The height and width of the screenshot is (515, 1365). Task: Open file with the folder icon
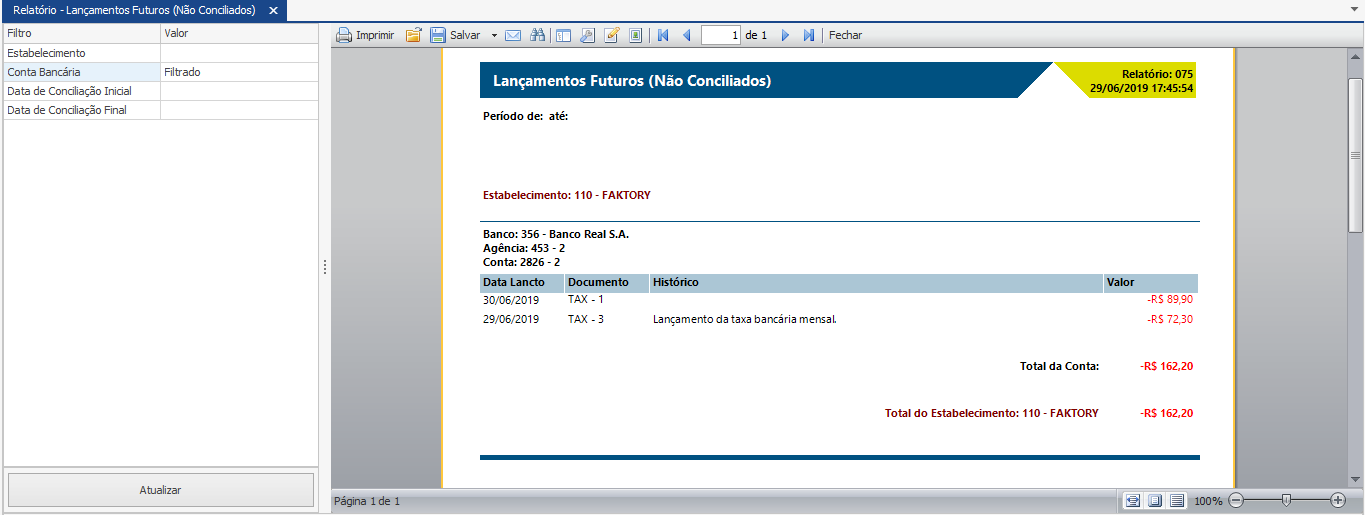[x=413, y=35]
